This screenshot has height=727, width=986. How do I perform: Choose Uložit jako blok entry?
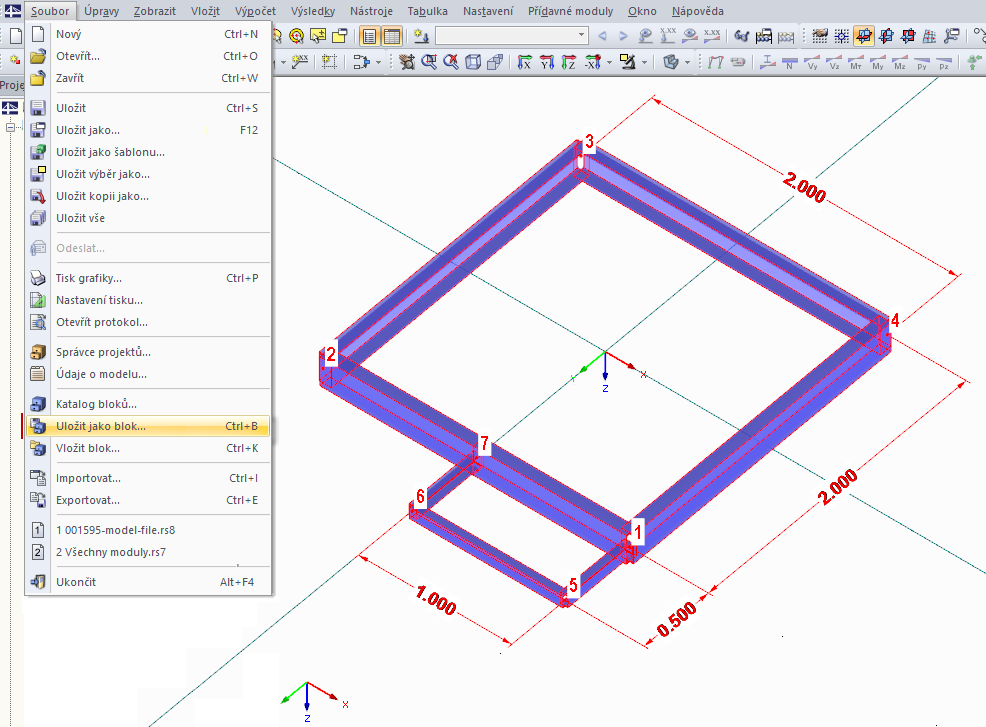(148, 426)
